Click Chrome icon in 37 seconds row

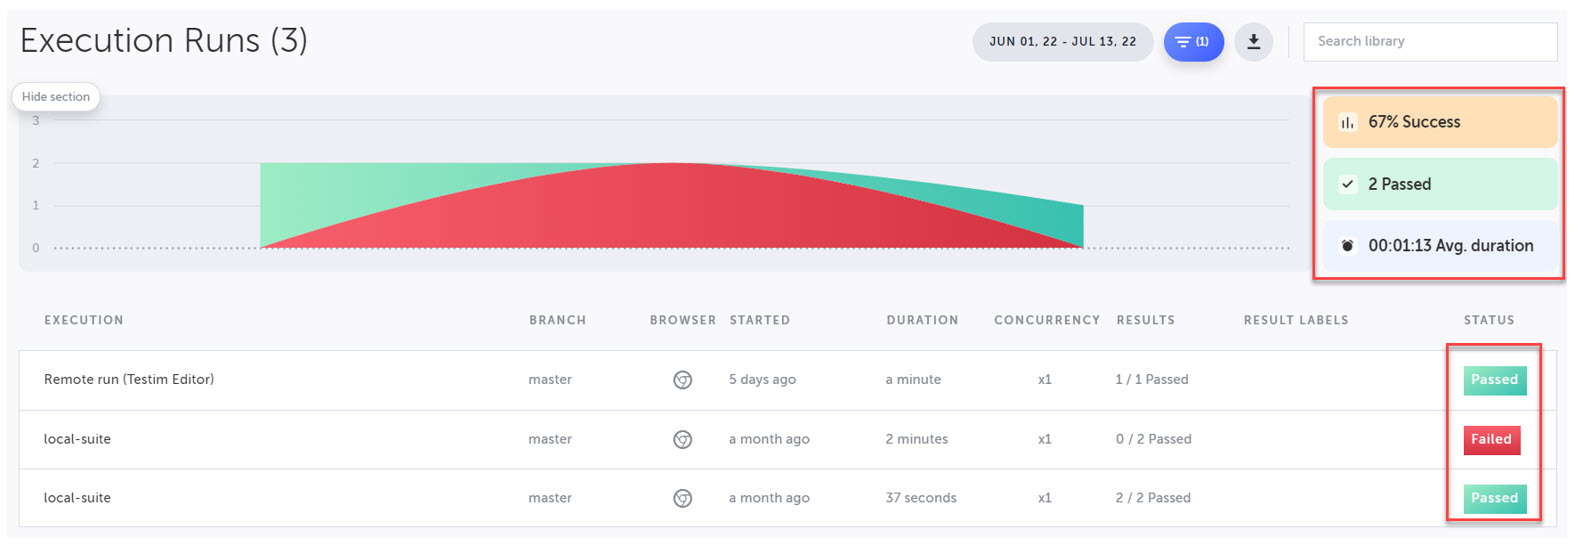682,498
